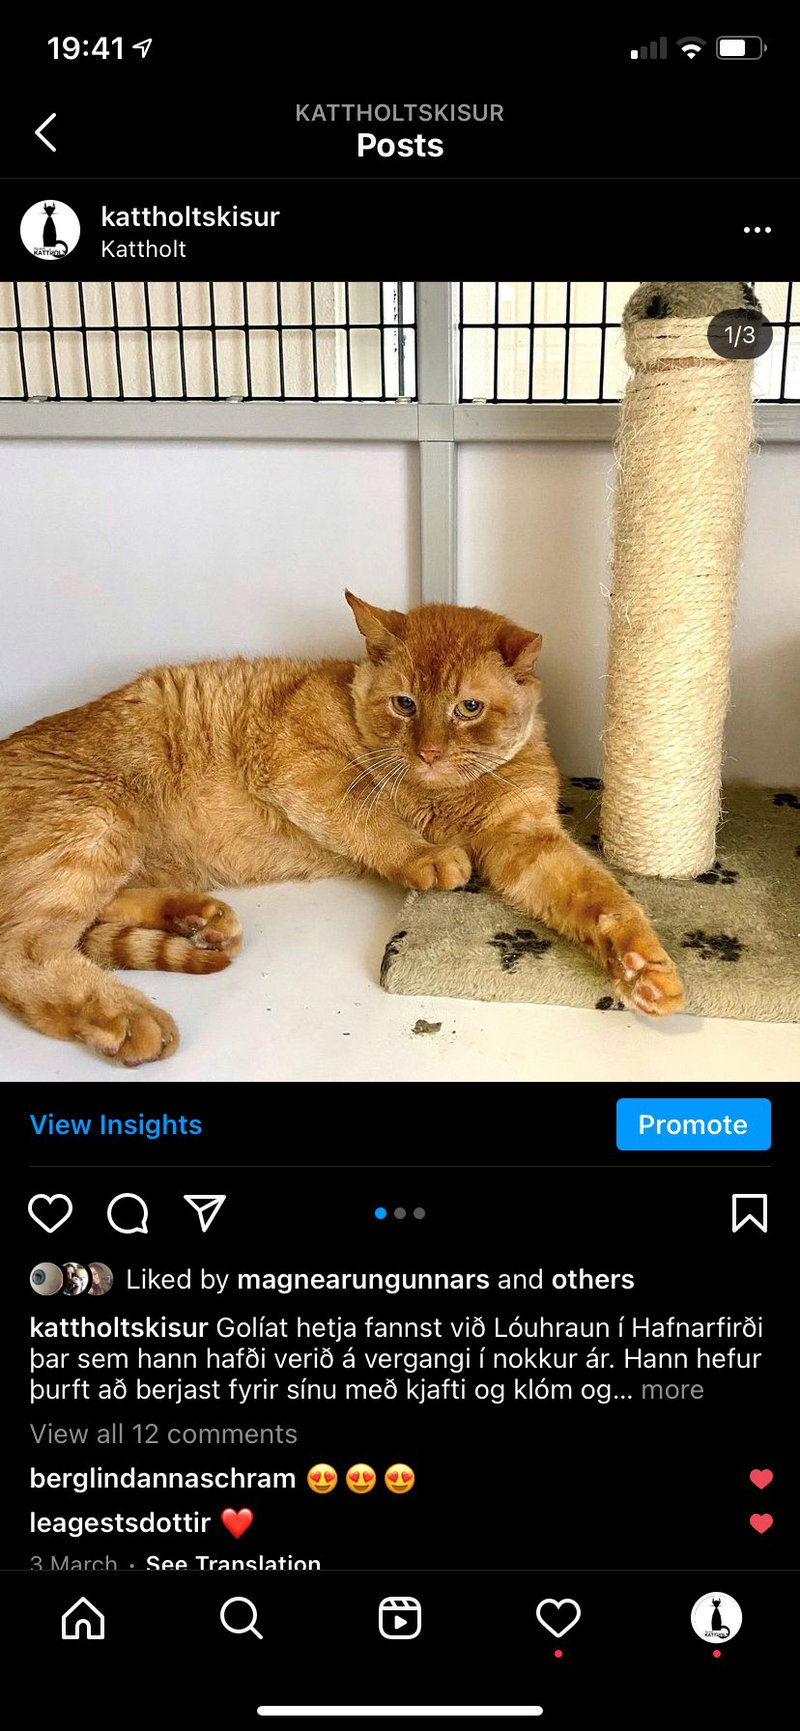Share post with paper plane icon

(x=205, y=1212)
